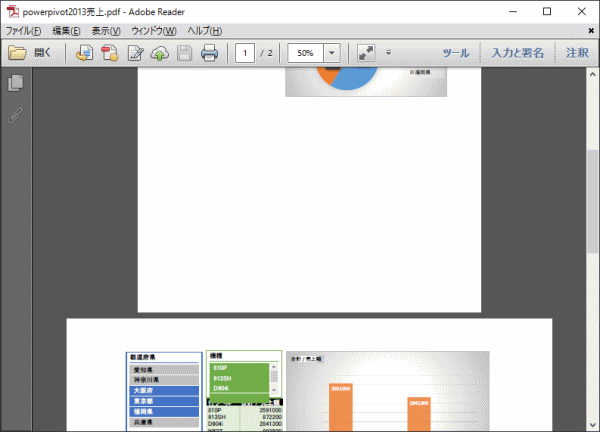Click the D904i item in the green slicer

coord(240,388)
